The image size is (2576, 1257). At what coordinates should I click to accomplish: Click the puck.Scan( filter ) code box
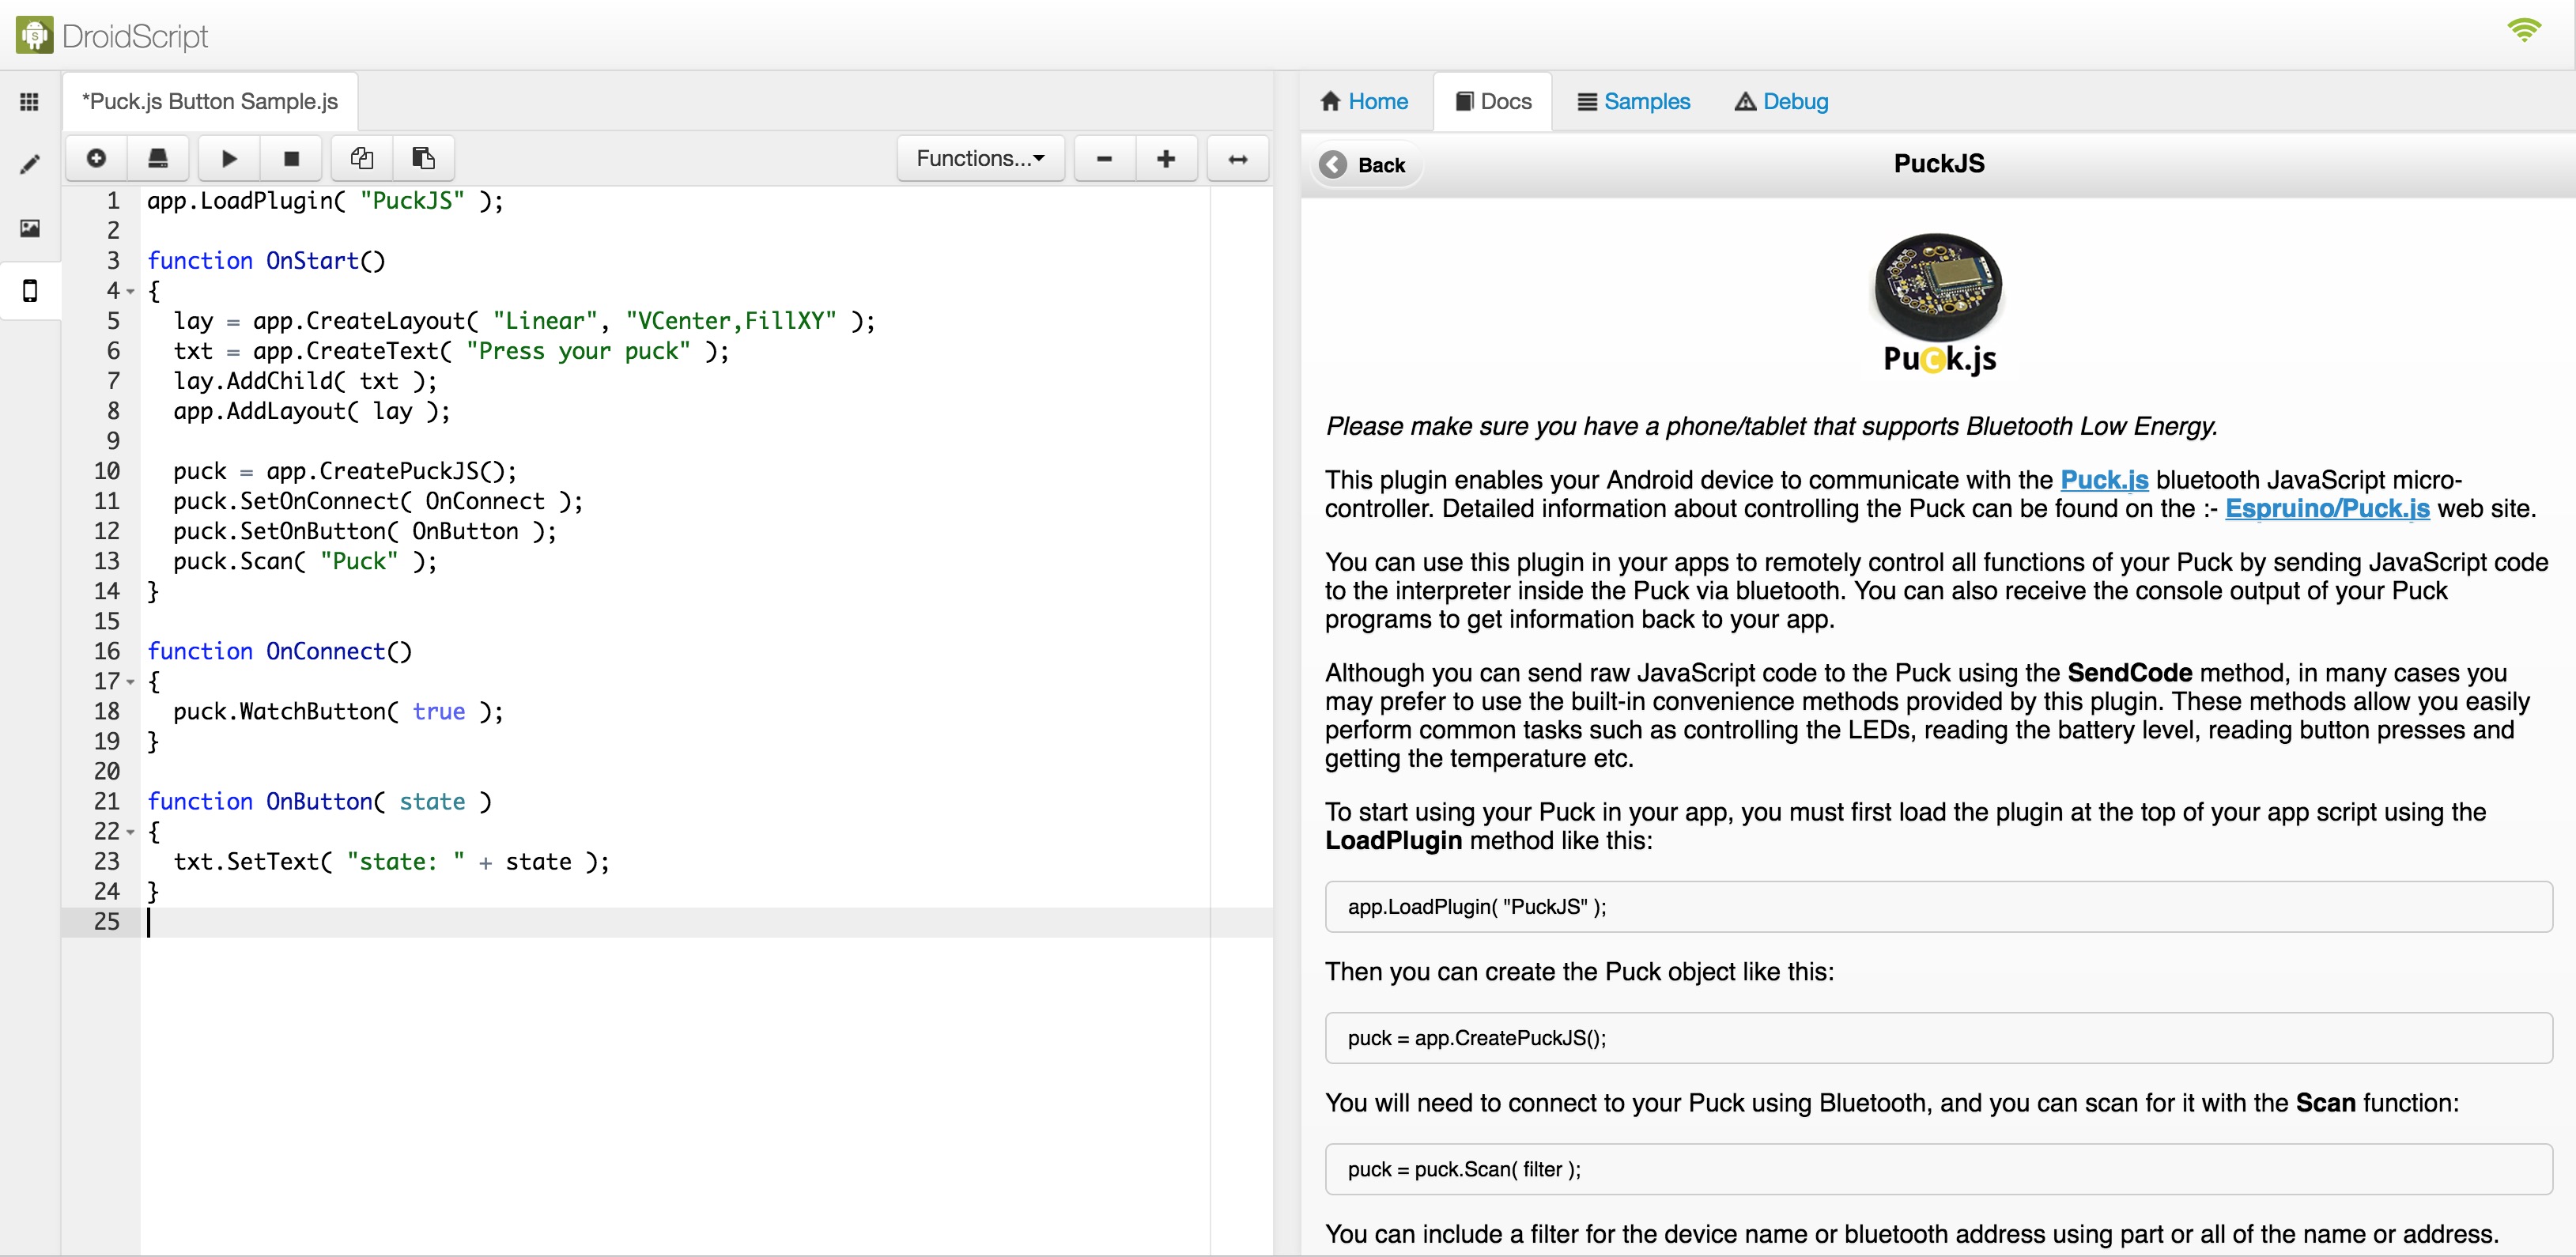click(1938, 1169)
